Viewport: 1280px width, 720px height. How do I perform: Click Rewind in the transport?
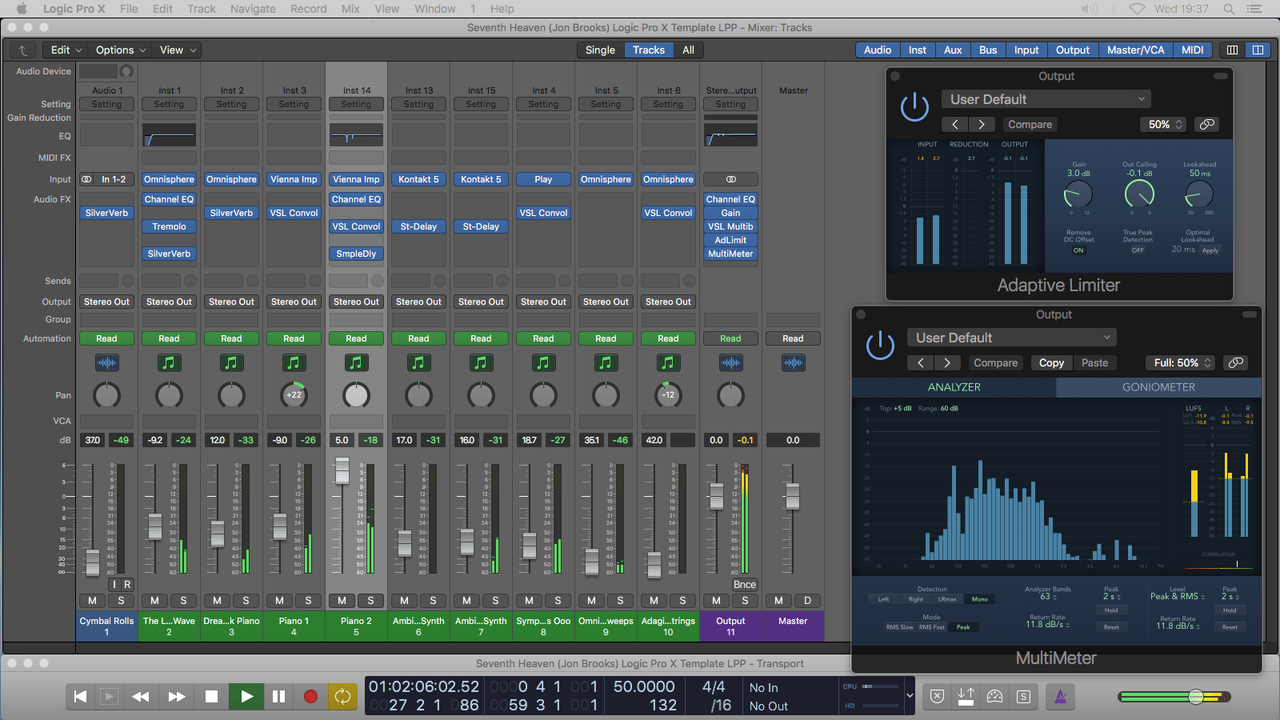141,696
